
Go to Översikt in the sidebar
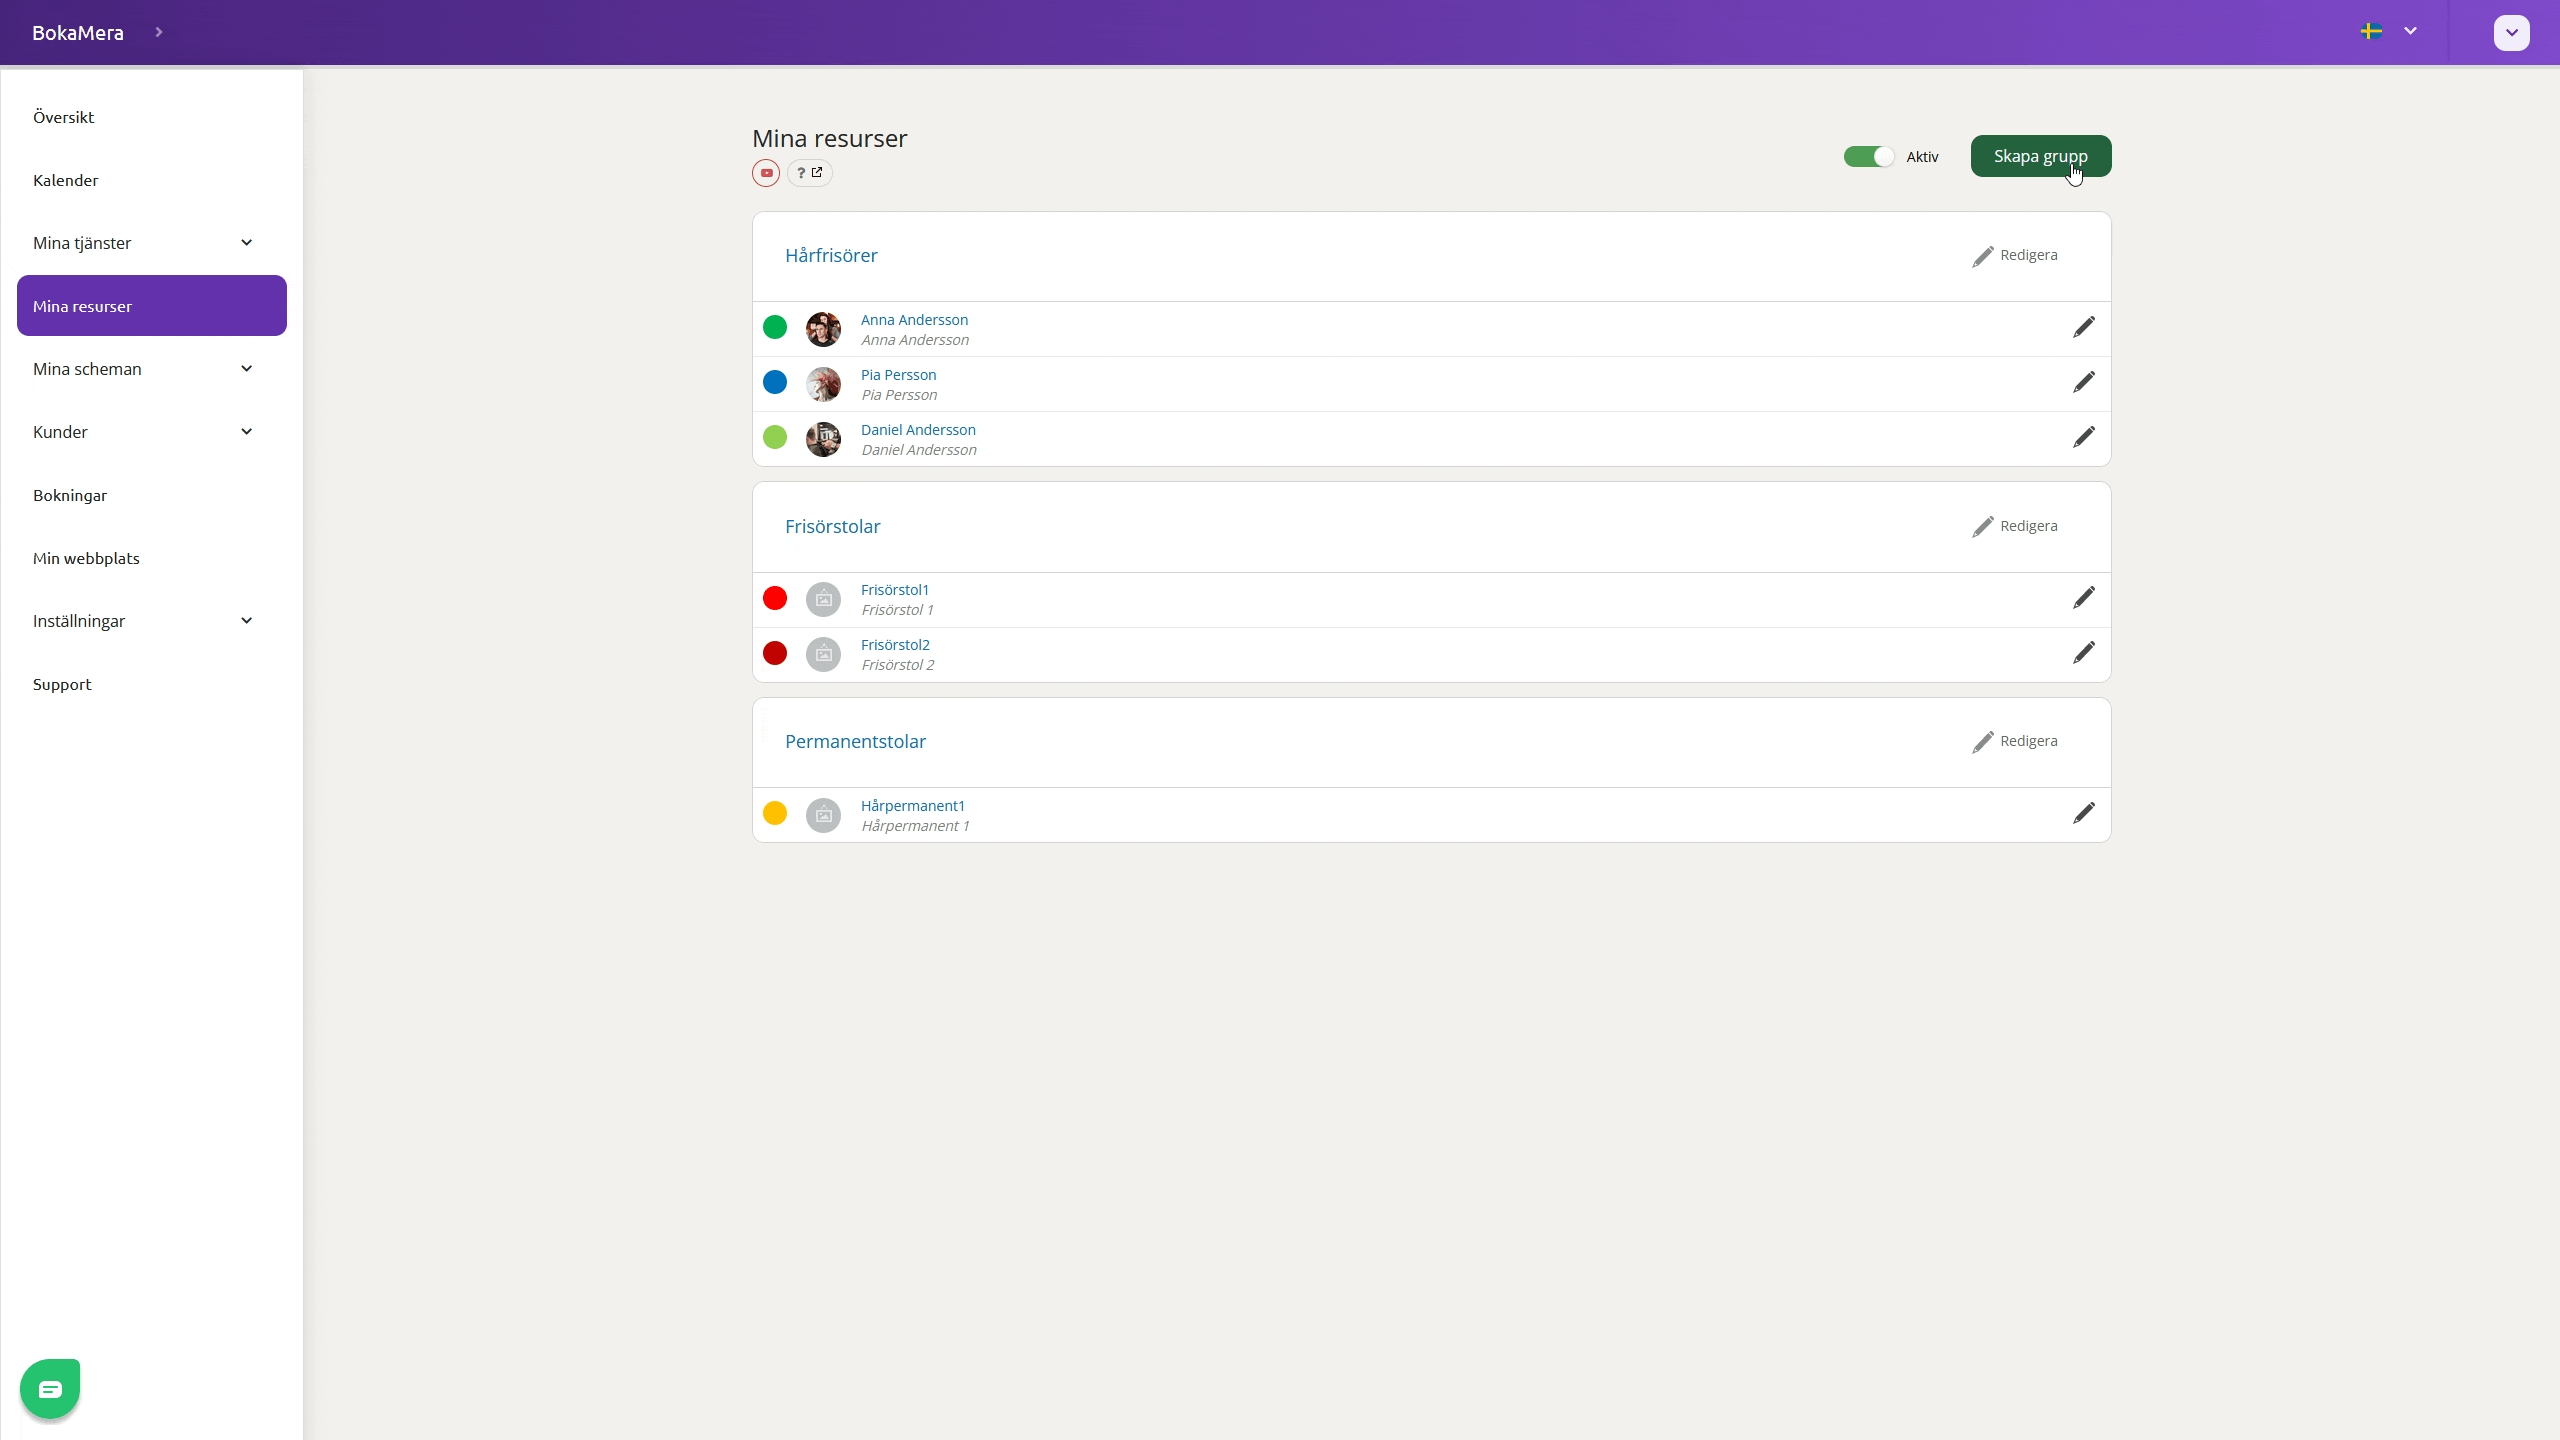(64, 117)
